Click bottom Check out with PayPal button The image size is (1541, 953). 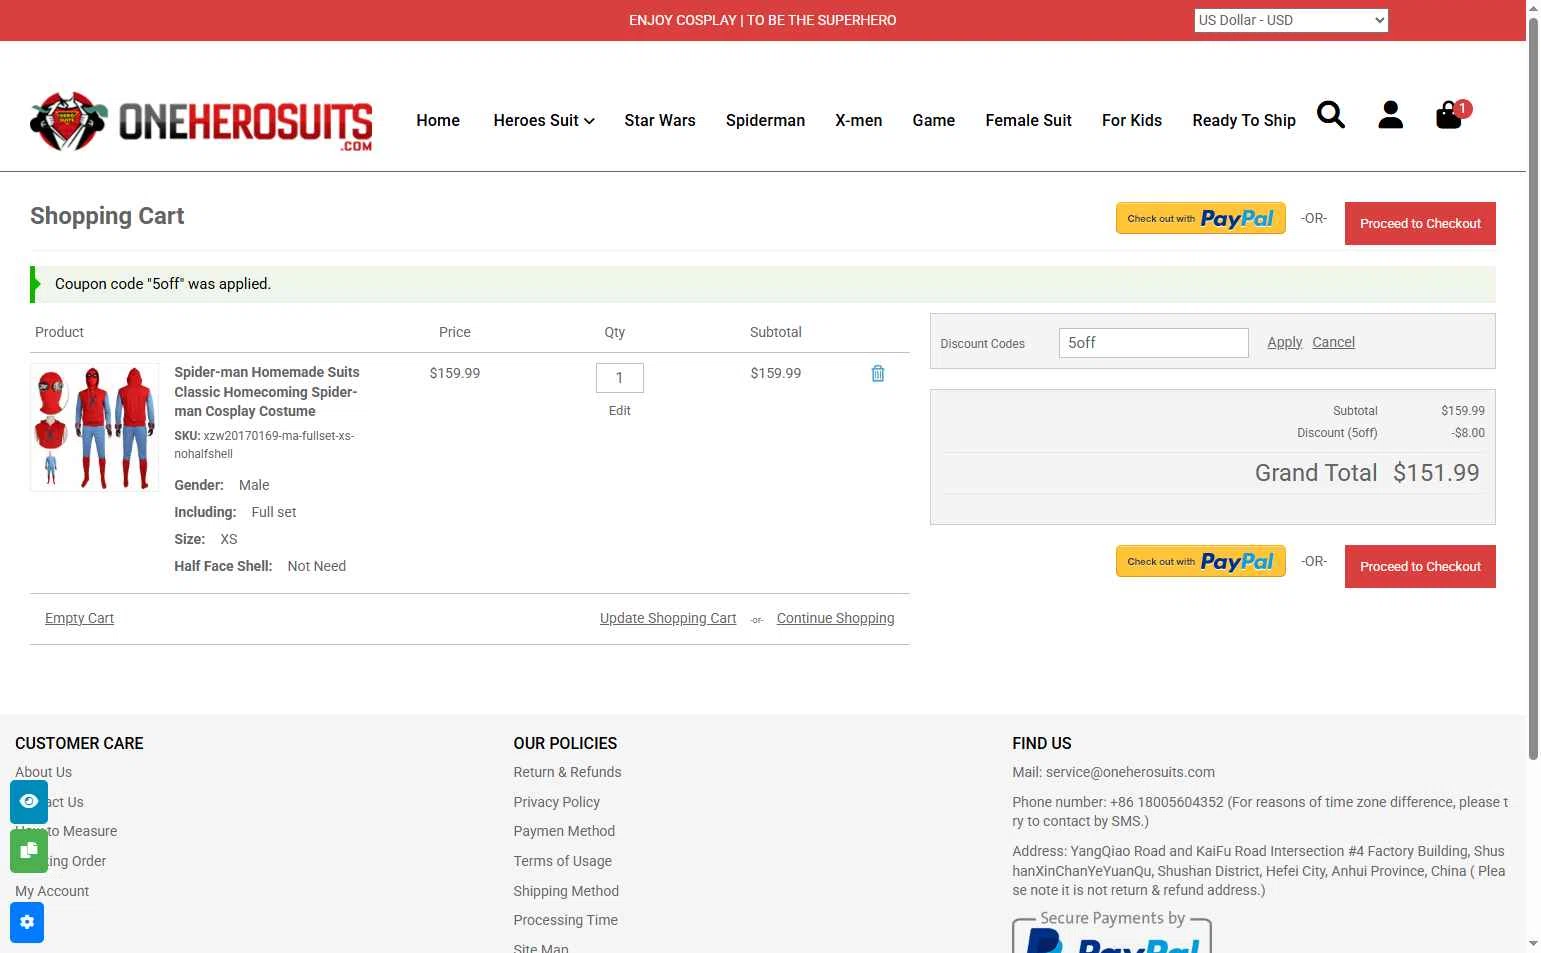pos(1201,561)
